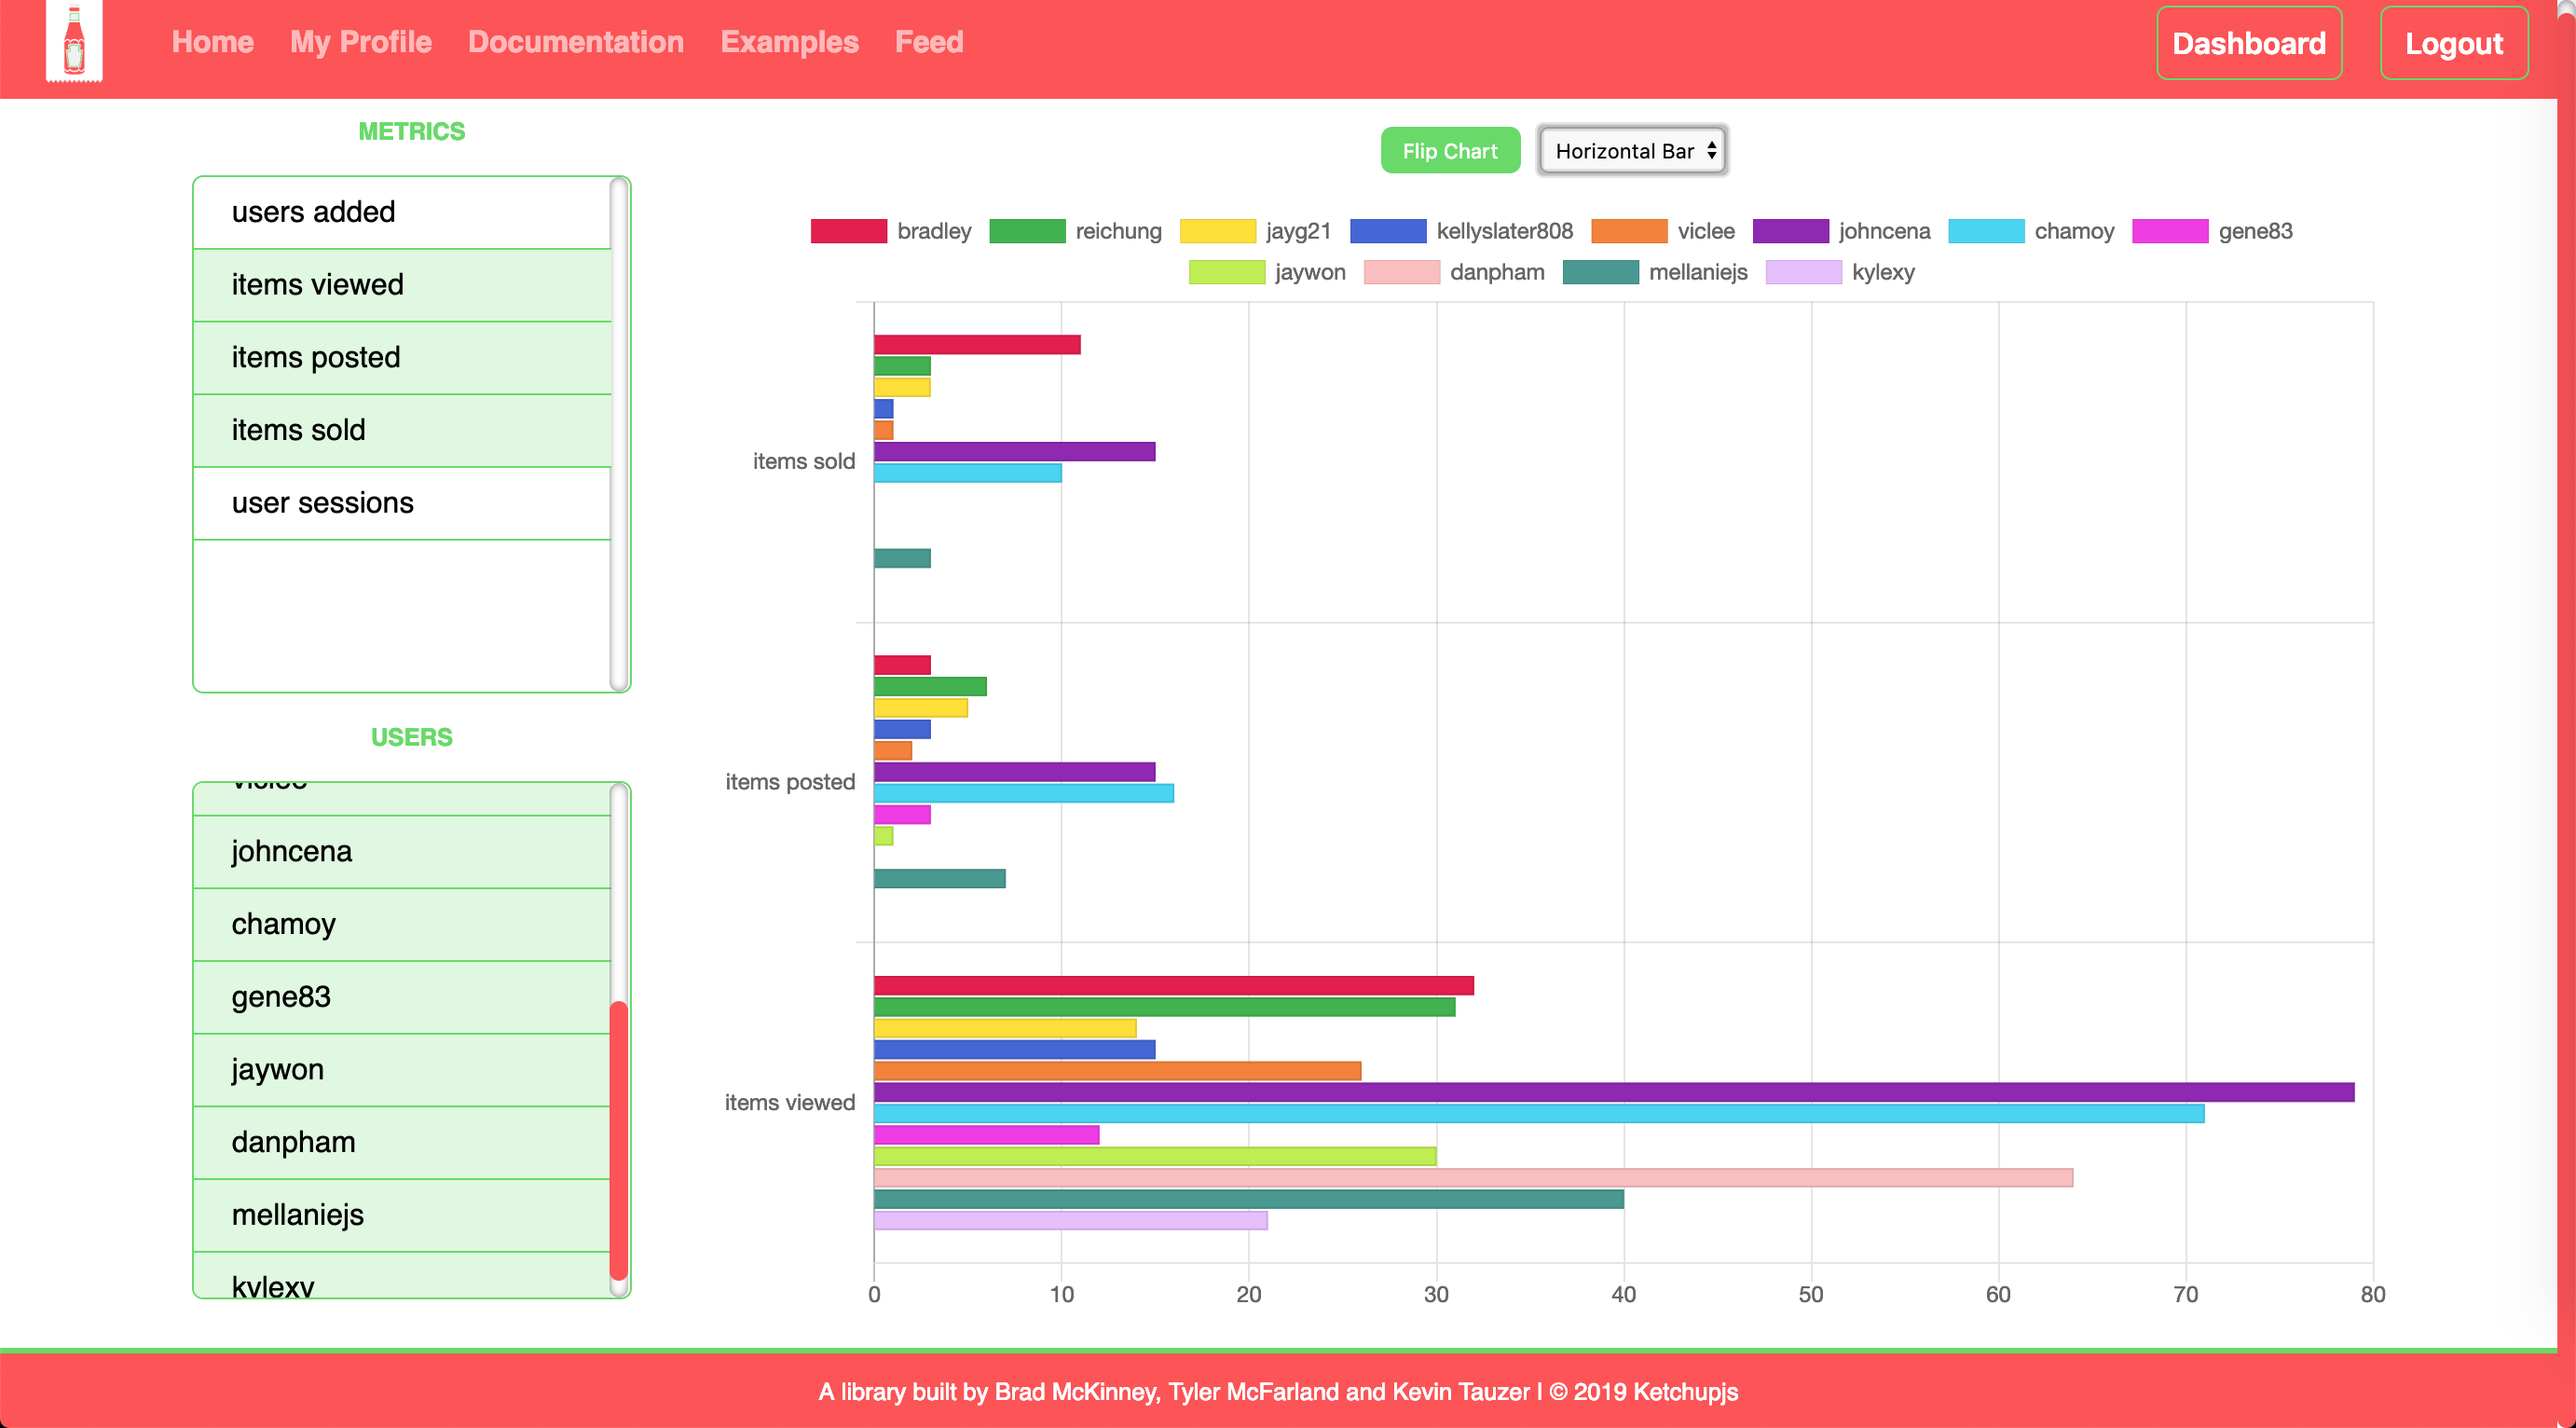Toggle chamoy legend swatch

pos(1986,231)
